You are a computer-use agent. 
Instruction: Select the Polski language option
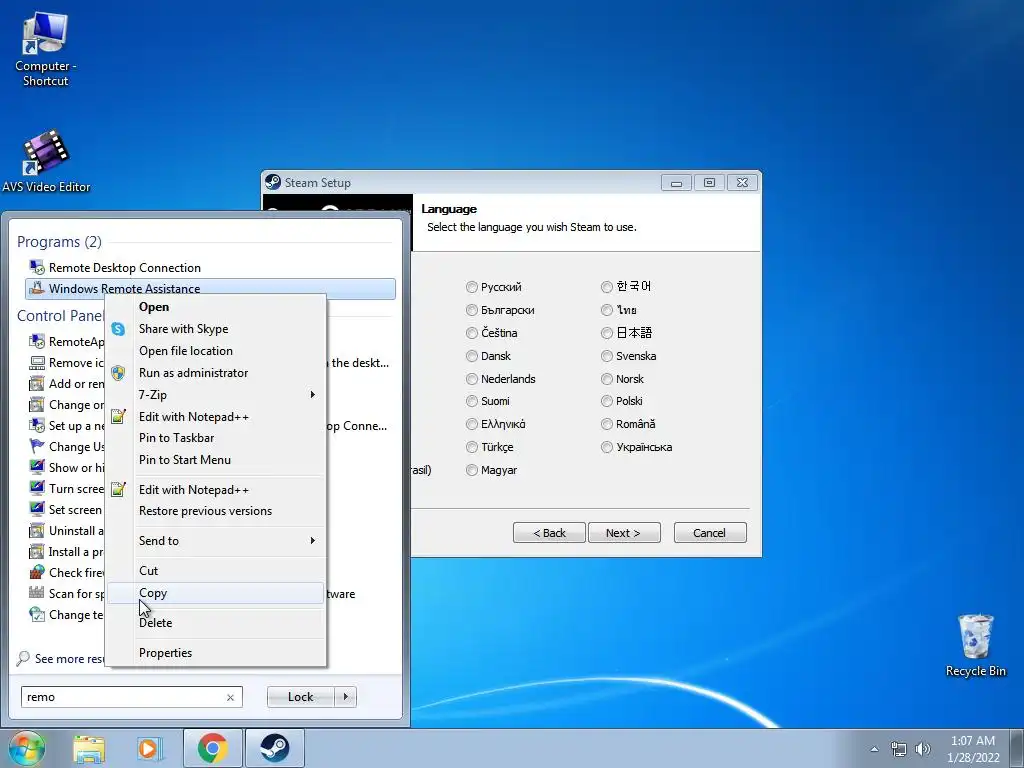[x=622, y=401]
